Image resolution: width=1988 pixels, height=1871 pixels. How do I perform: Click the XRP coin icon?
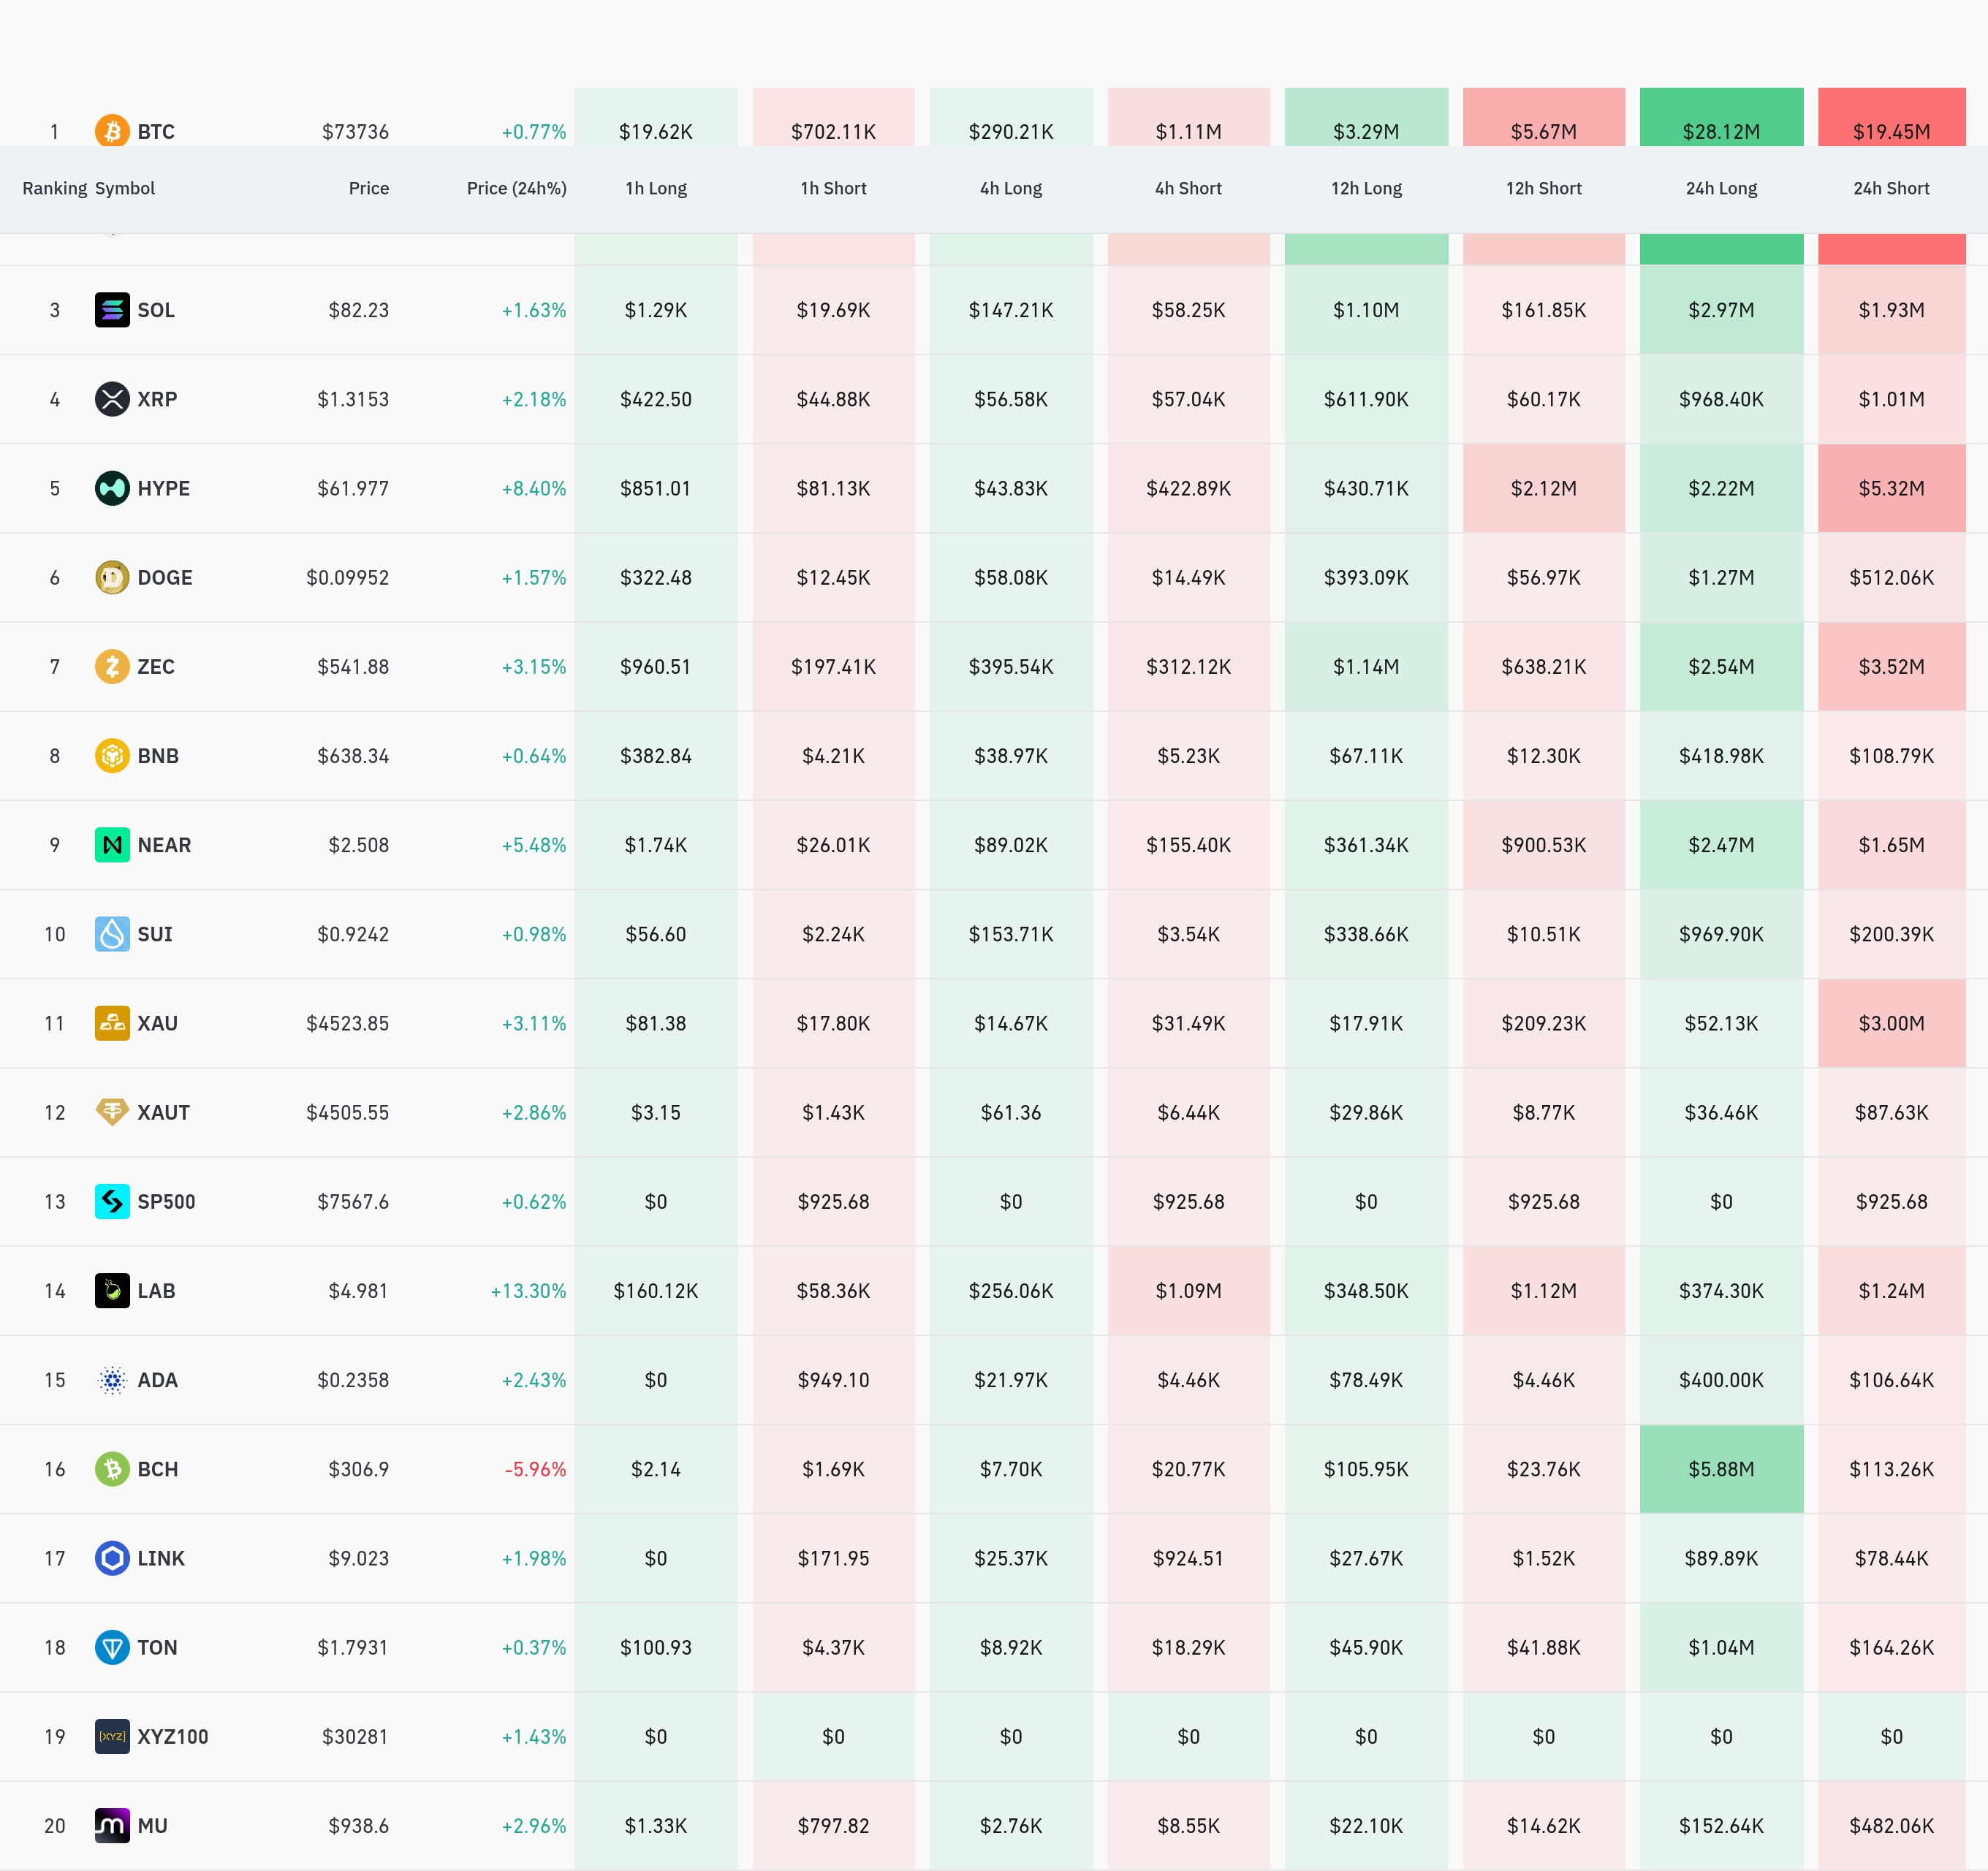(x=112, y=399)
